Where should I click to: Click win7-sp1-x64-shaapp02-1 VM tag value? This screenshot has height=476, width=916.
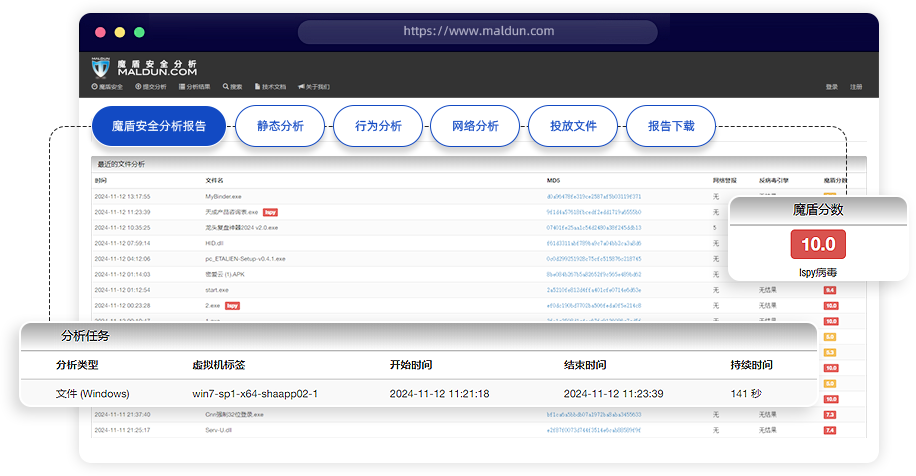(255, 394)
